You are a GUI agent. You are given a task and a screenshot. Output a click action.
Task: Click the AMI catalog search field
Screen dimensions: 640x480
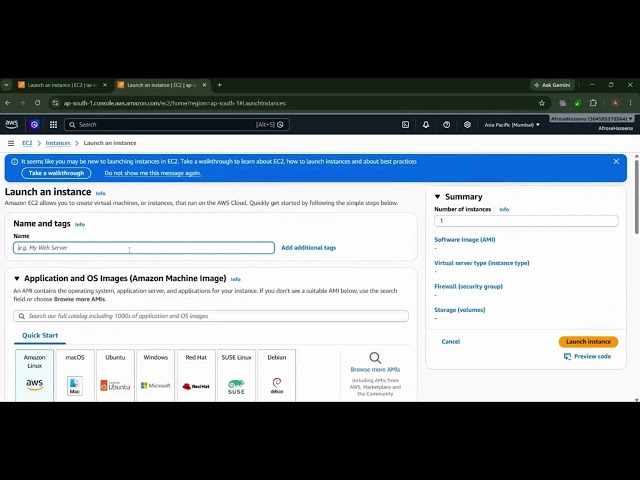[211, 316]
